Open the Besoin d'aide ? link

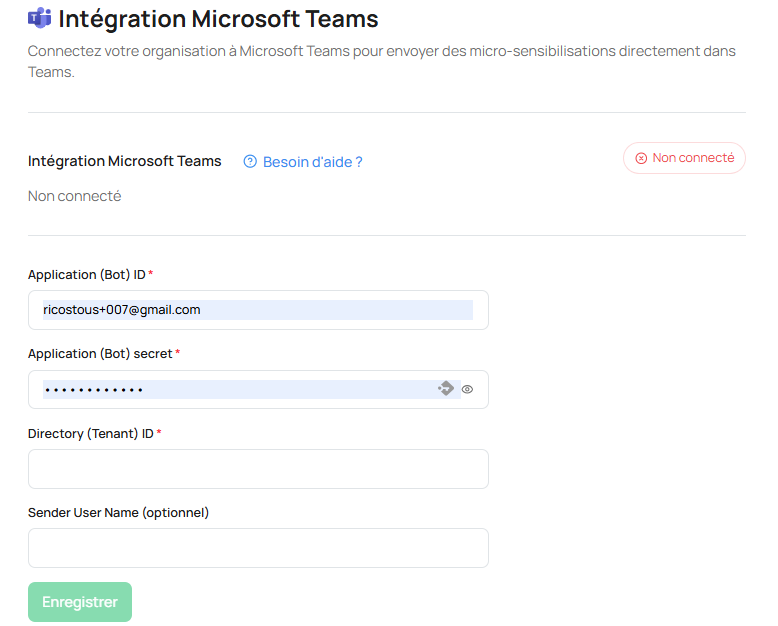313,162
